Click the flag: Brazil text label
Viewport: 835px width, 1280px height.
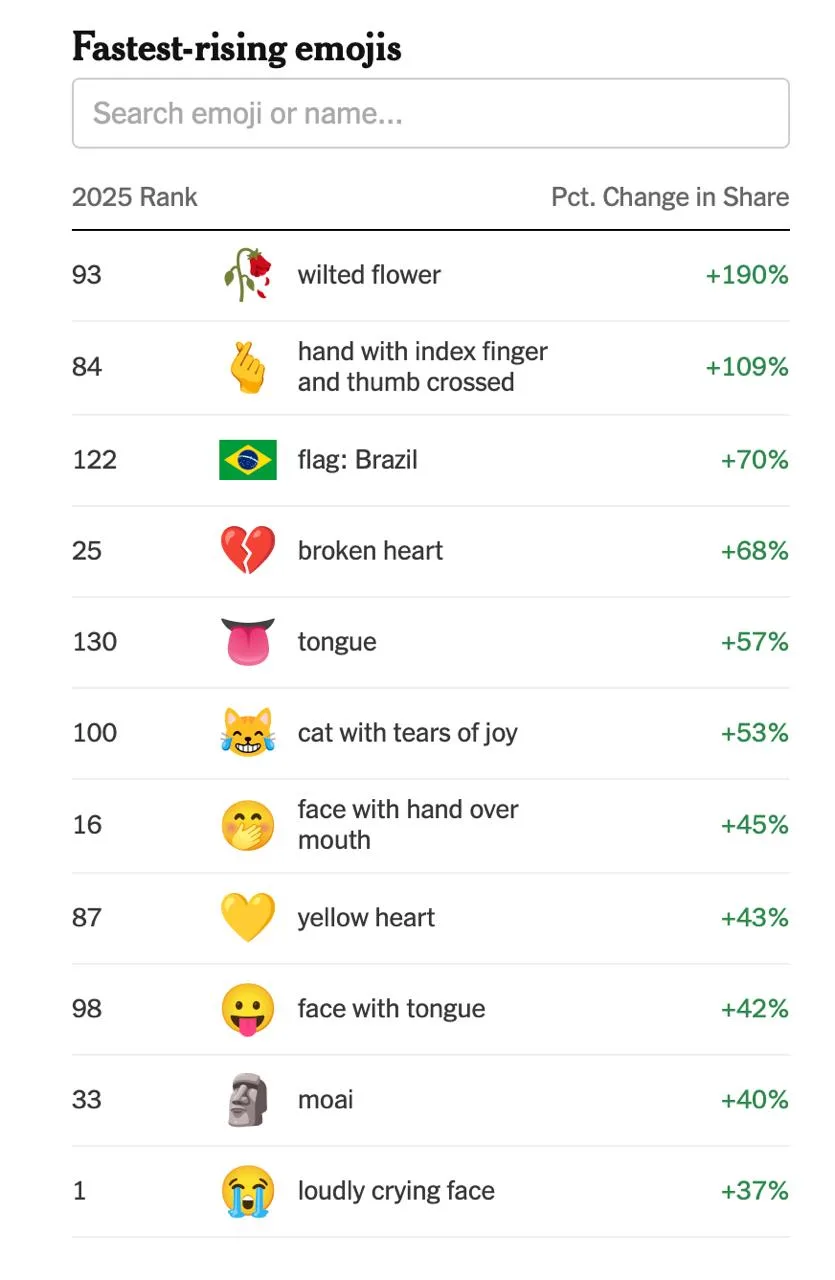[x=357, y=460]
